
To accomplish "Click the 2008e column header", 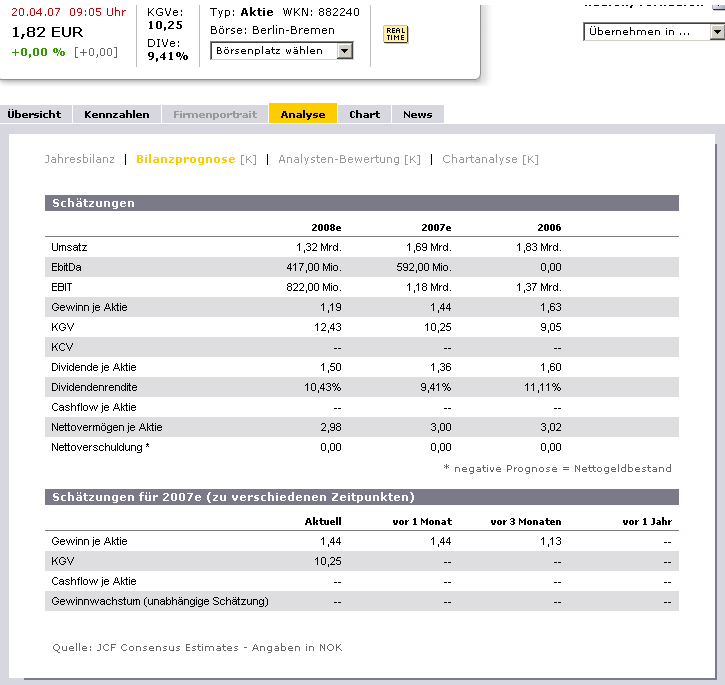I will click(325, 227).
